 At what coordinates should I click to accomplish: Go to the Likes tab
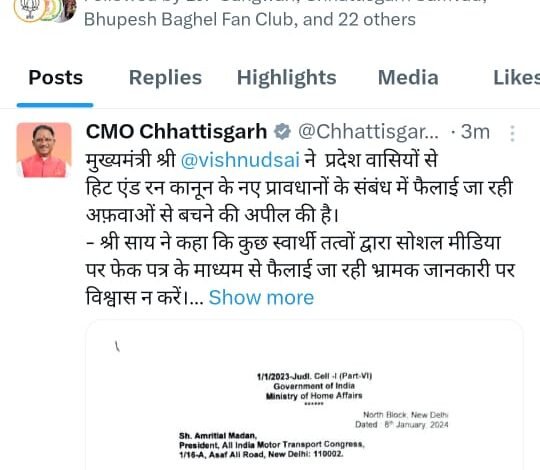517,77
